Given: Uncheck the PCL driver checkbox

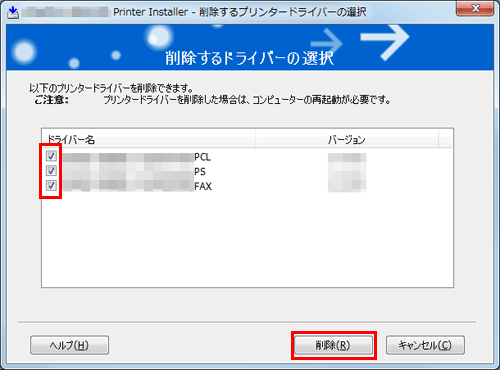Looking at the screenshot, I should tap(51, 156).
